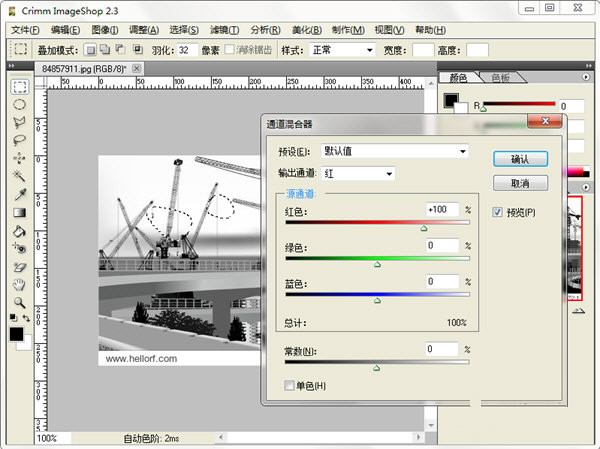
Task: Click the new selection mode icon
Action: point(90,50)
